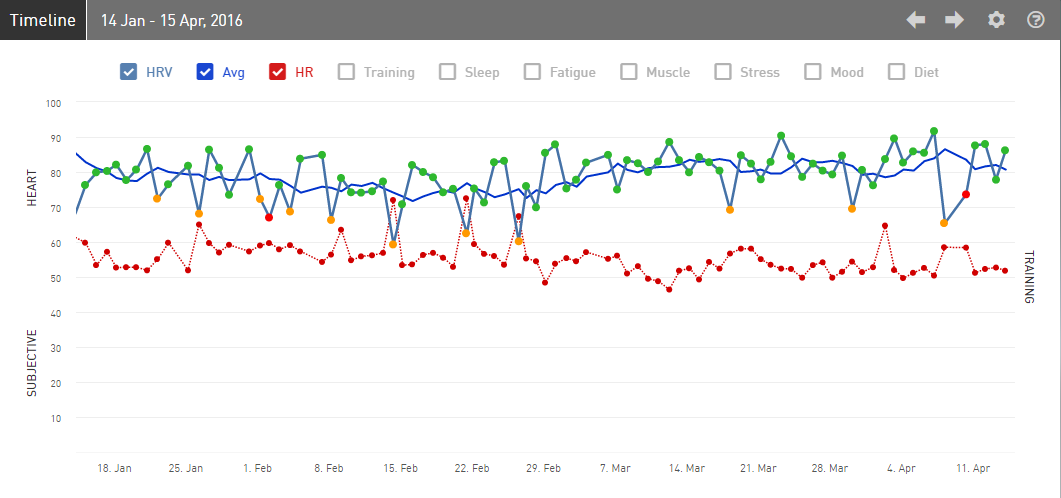Uncheck the HRV series checkbox
This screenshot has height=498, width=1061.
(129, 72)
